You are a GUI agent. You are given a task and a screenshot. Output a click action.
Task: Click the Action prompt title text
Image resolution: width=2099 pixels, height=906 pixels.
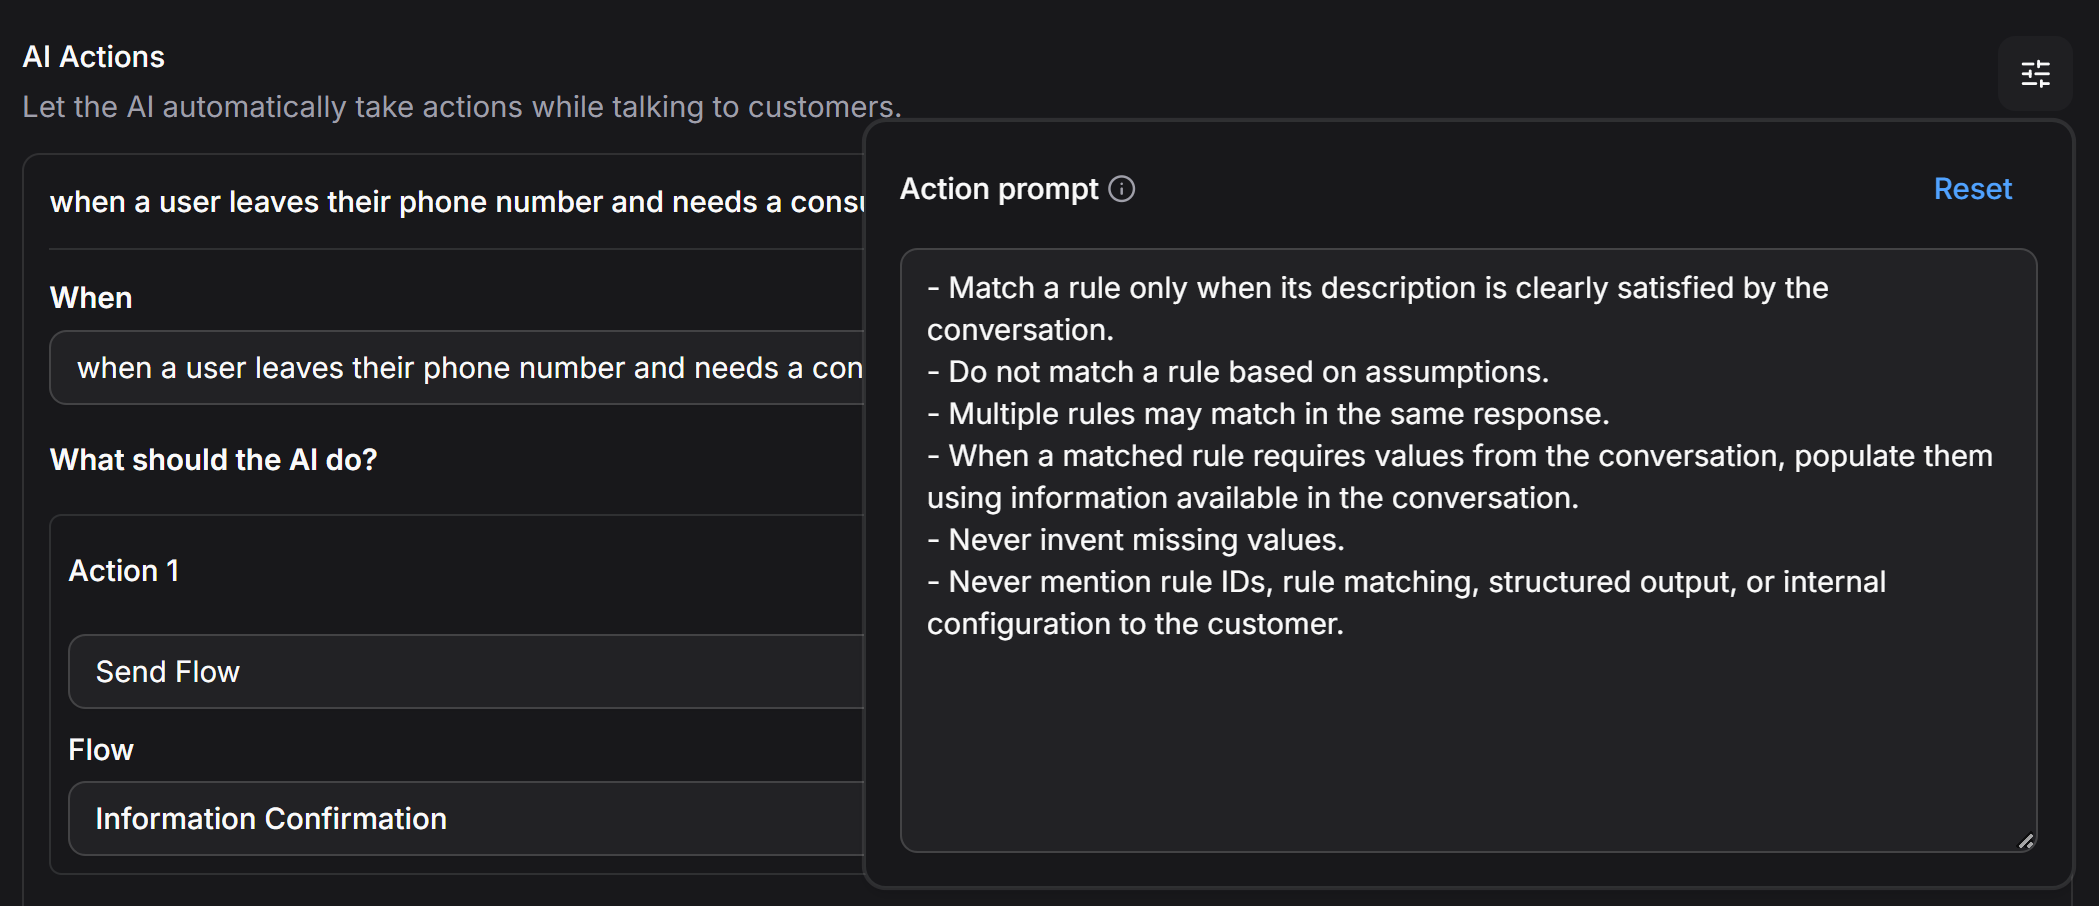pyautogui.click(x=999, y=189)
